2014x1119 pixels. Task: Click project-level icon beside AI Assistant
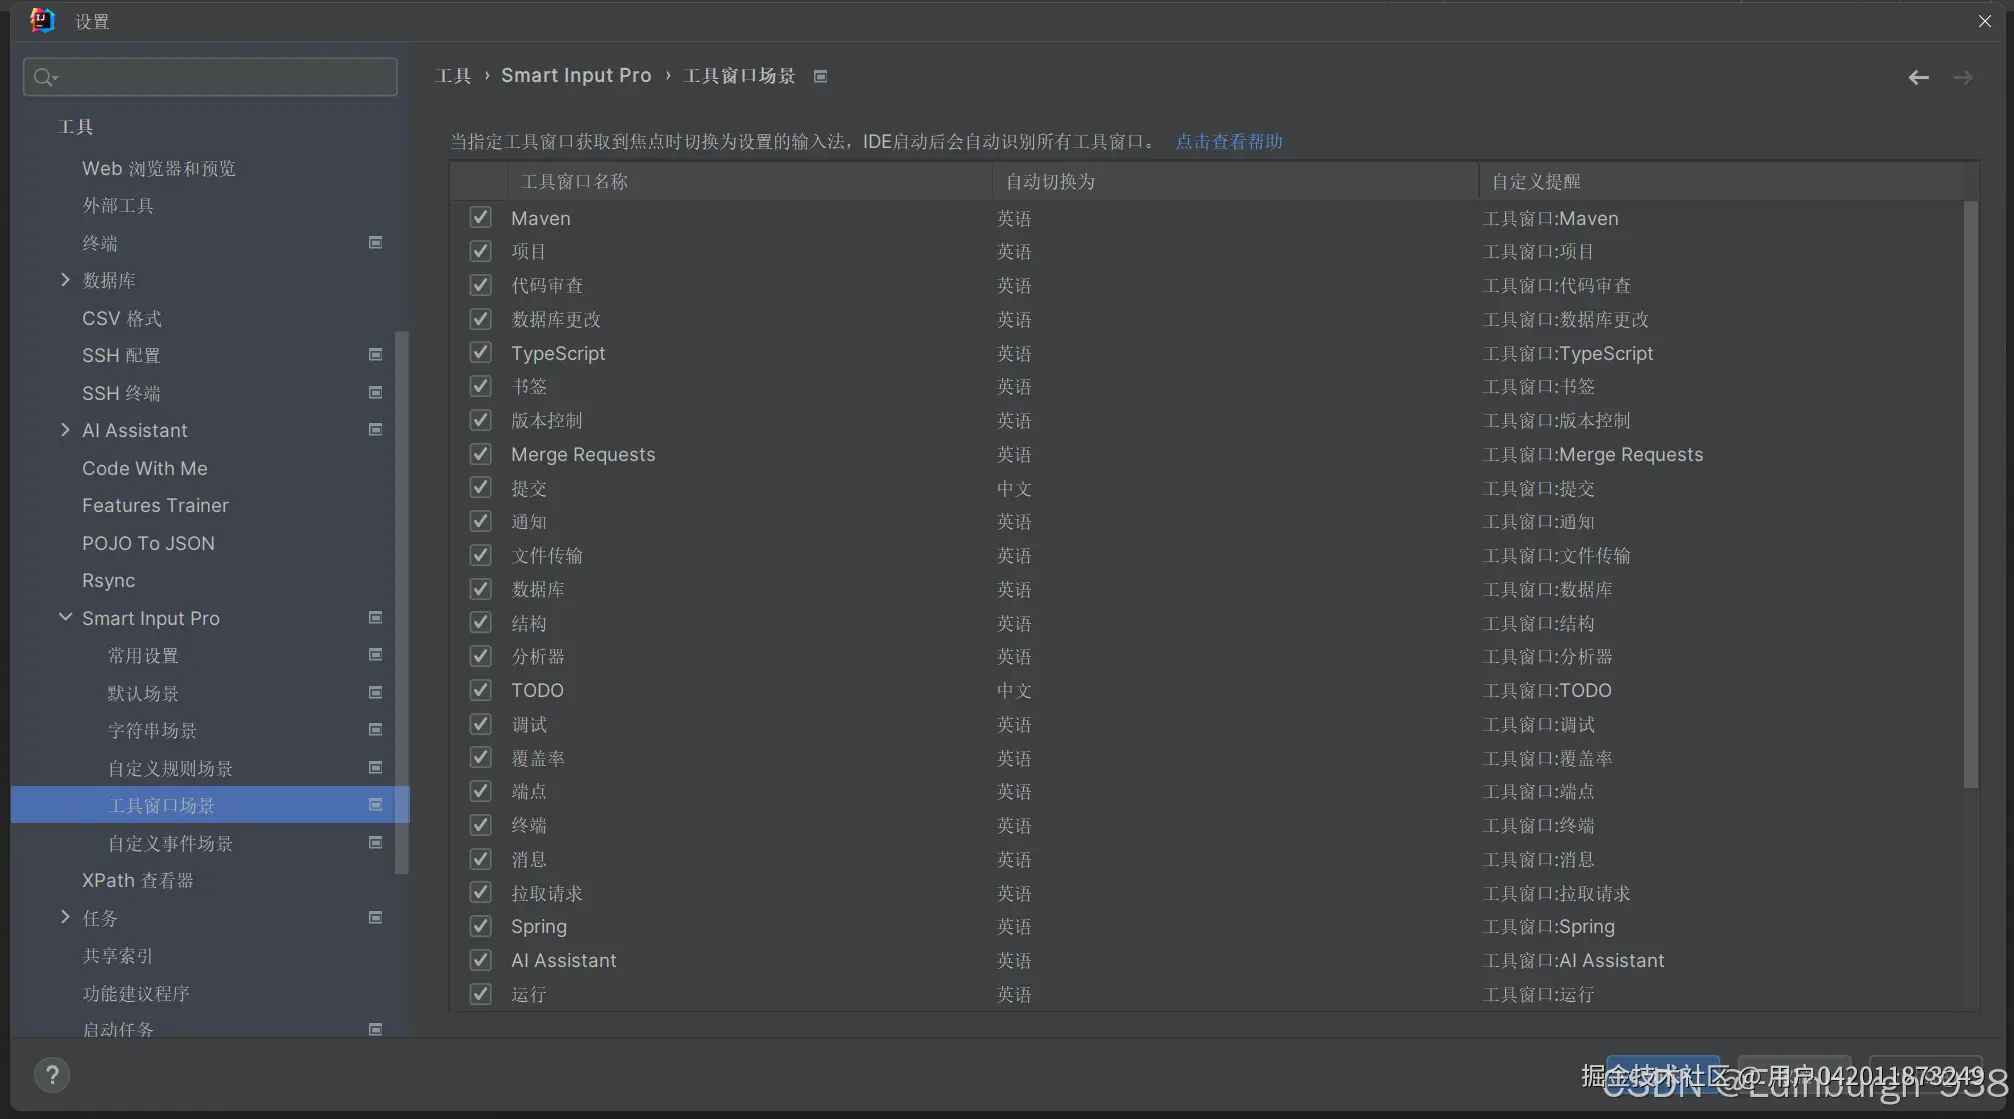point(375,429)
